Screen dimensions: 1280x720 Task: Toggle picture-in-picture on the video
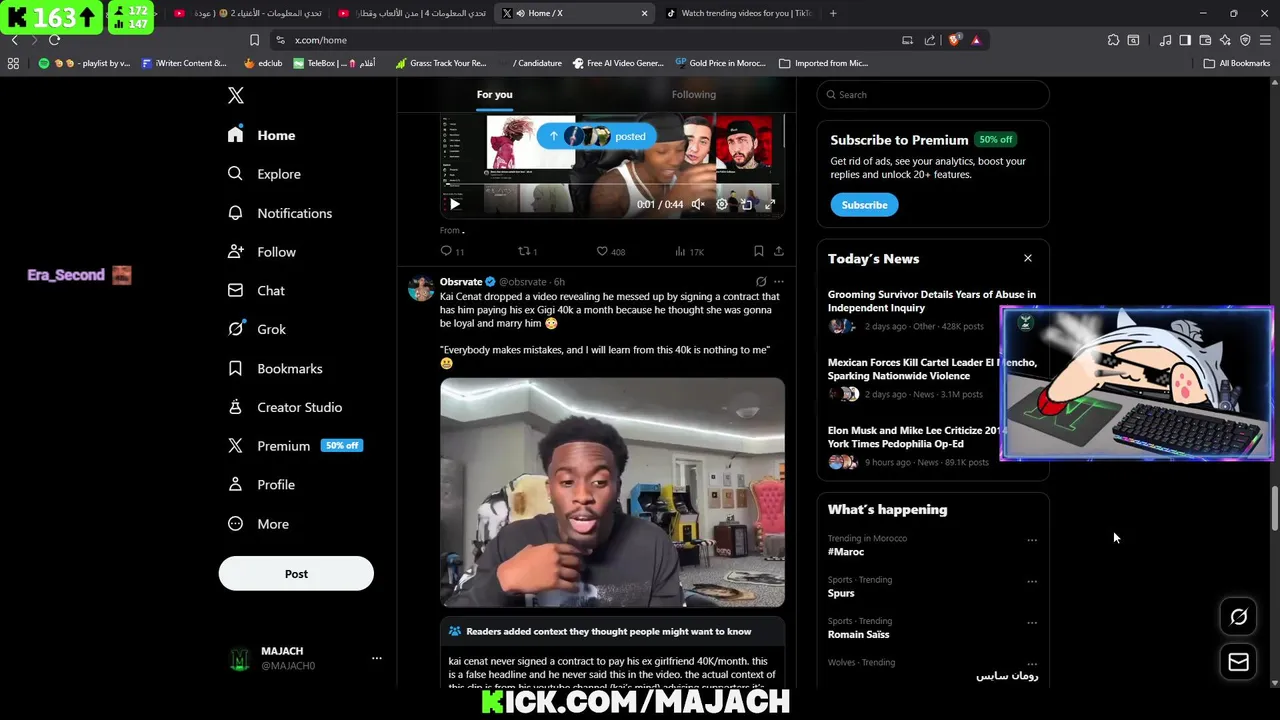point(746,204)
